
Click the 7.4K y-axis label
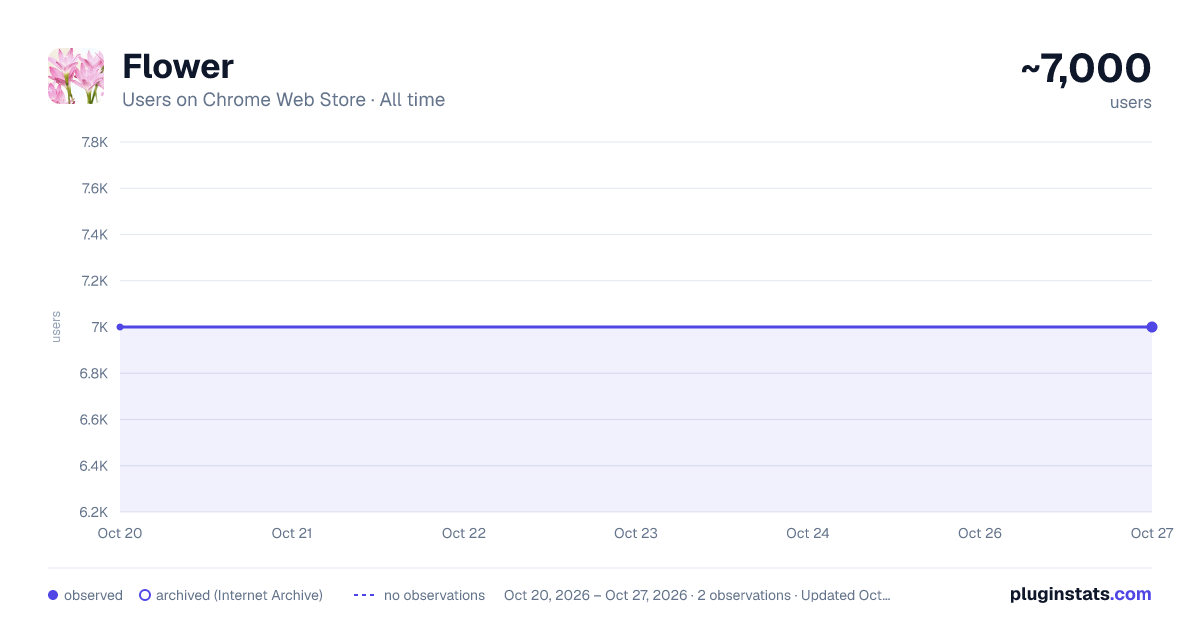tap(94, 234)
